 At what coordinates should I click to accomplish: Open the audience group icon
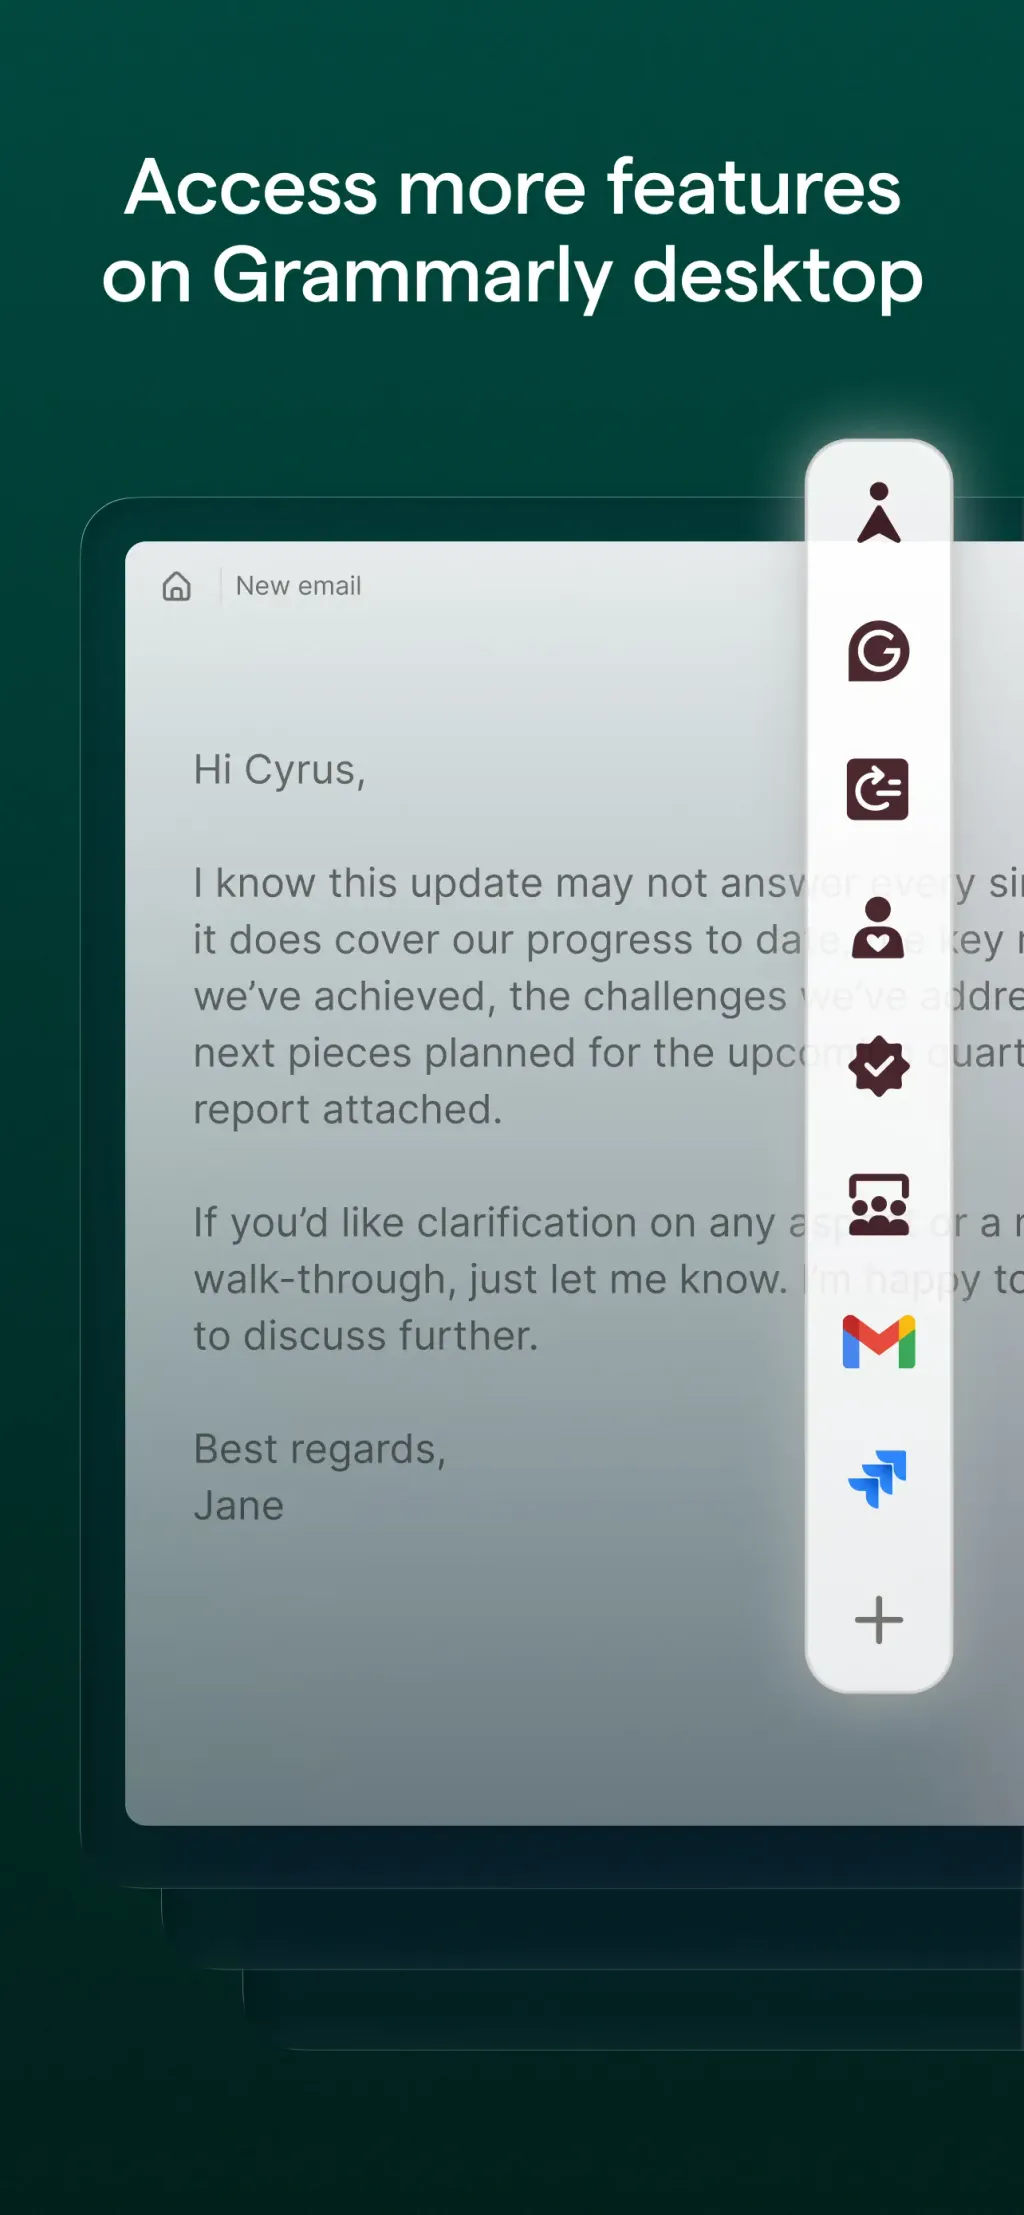coord(879,1204)
